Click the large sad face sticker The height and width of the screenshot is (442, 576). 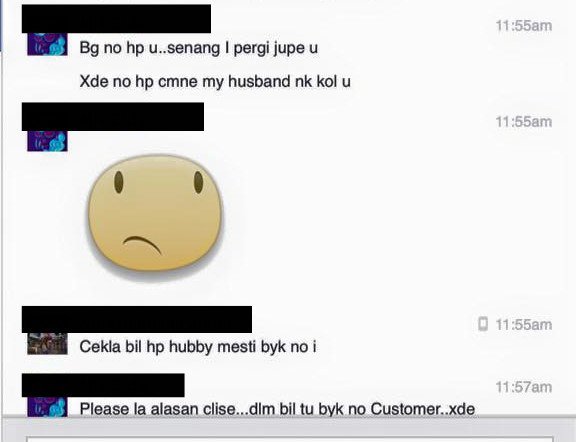point(155,214)
